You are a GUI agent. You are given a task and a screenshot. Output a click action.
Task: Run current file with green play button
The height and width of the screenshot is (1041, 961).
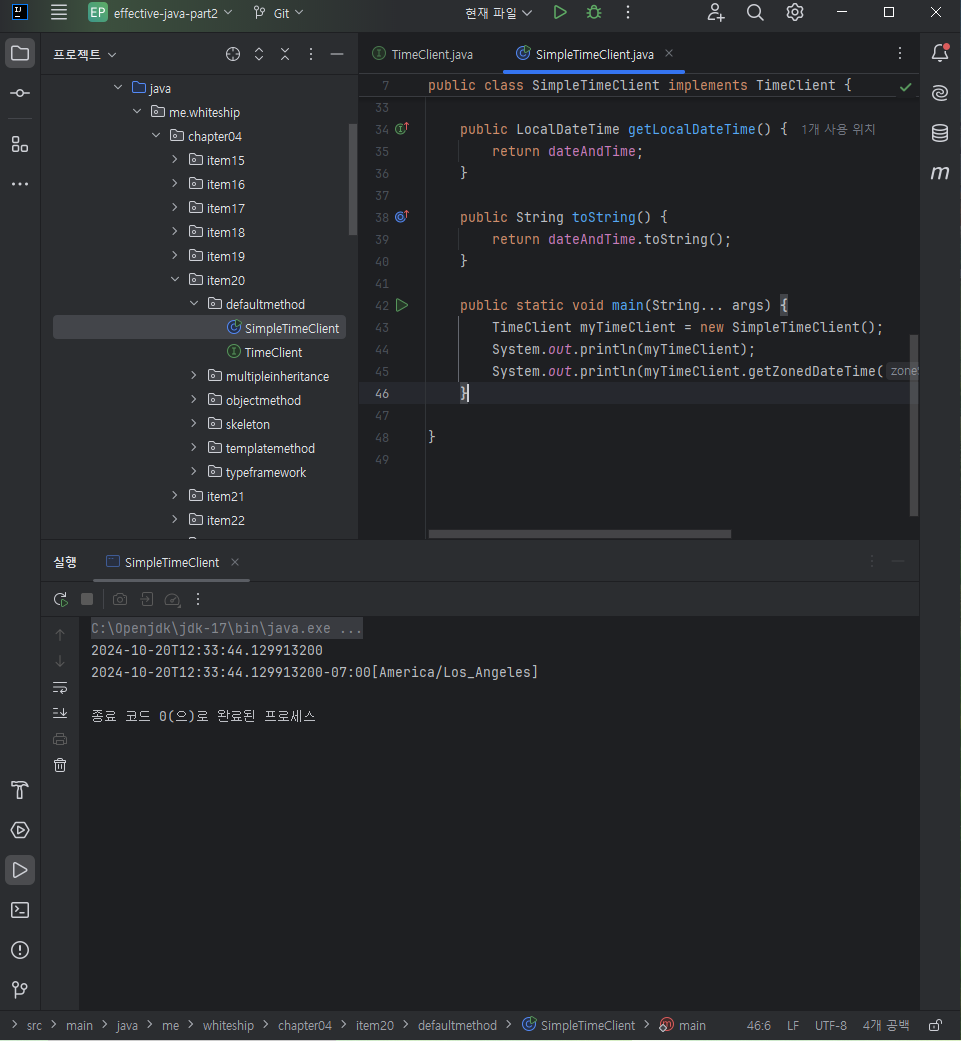(560, 13)
